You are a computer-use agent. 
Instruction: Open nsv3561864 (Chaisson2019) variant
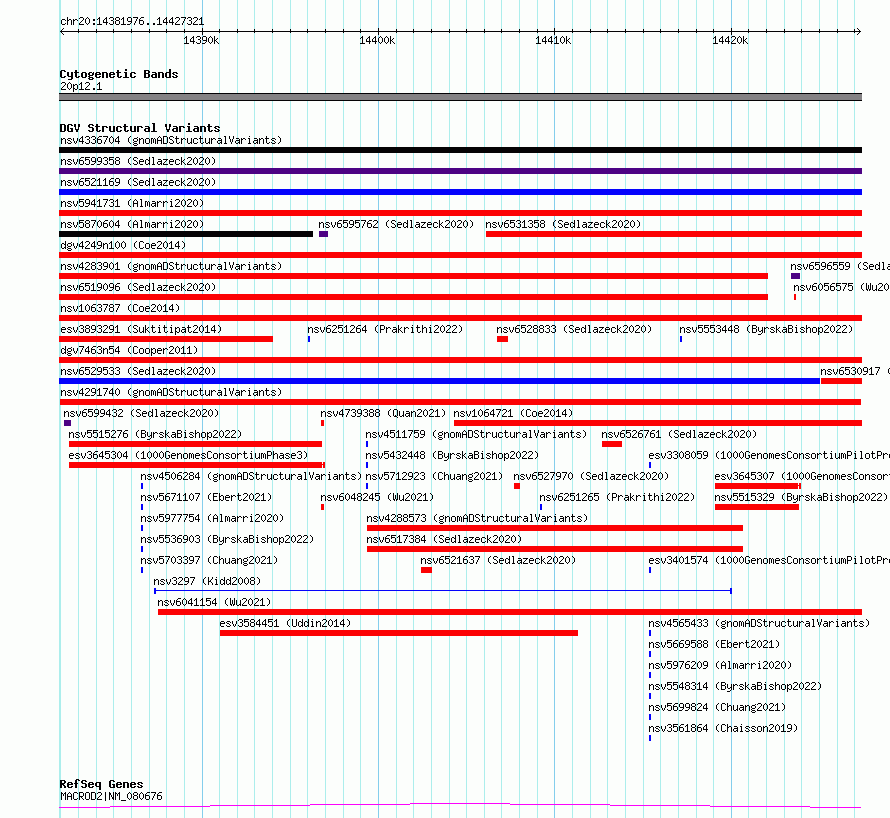[x=723, y=728]
